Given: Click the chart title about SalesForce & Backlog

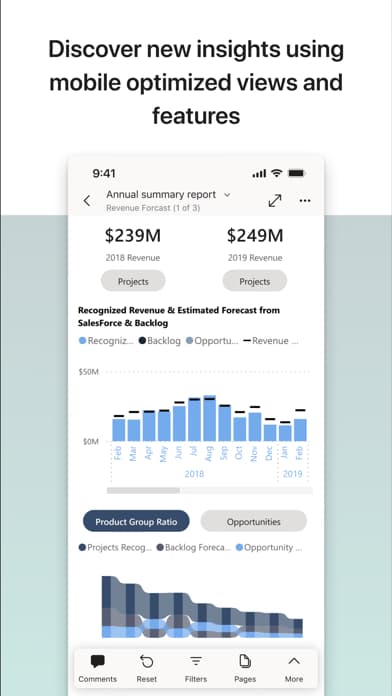Looking at the screenshot, I should [x=179, y=316].
